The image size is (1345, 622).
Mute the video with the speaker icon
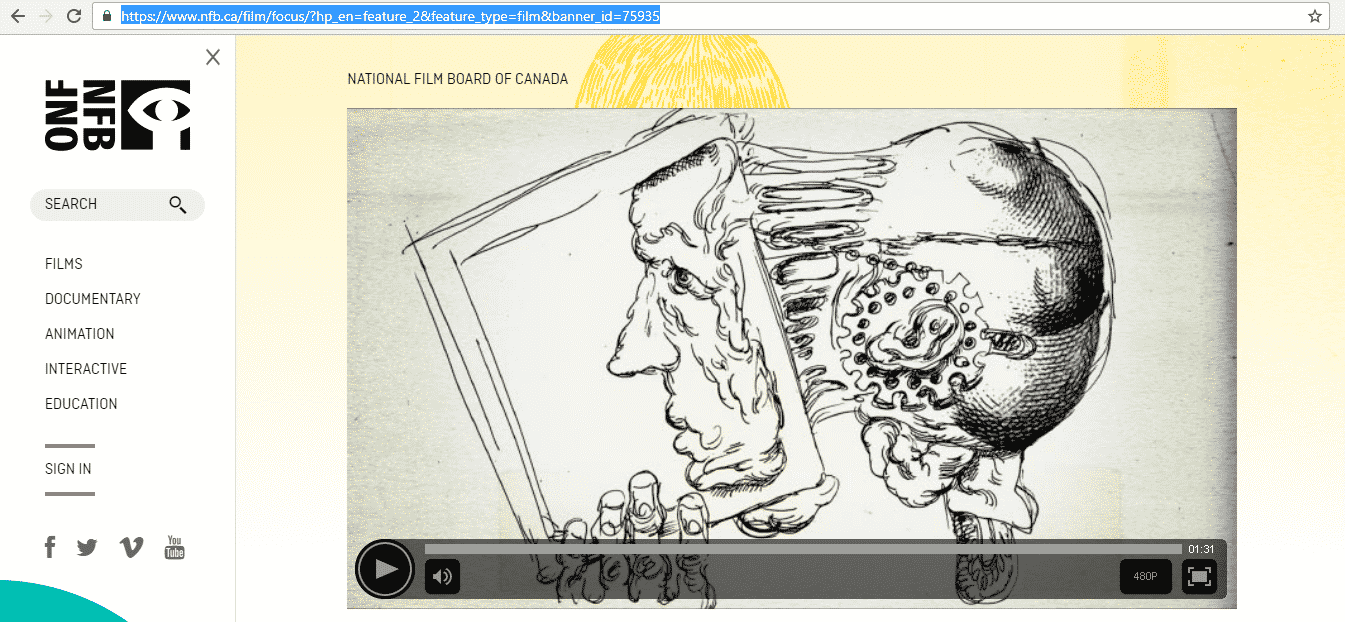[x=442, y=576]
